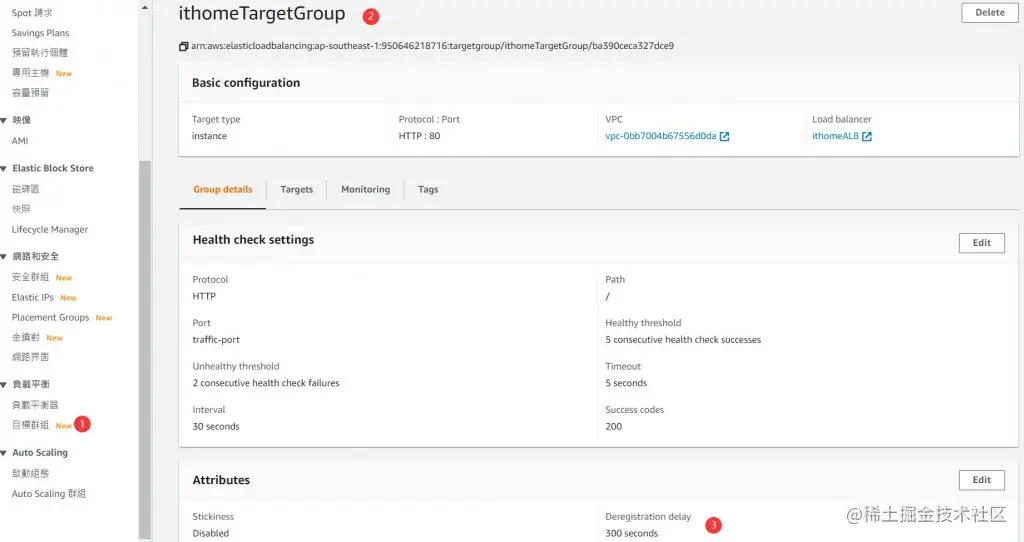Collapse the 網路和安全 sidebar section

point(4,257)
